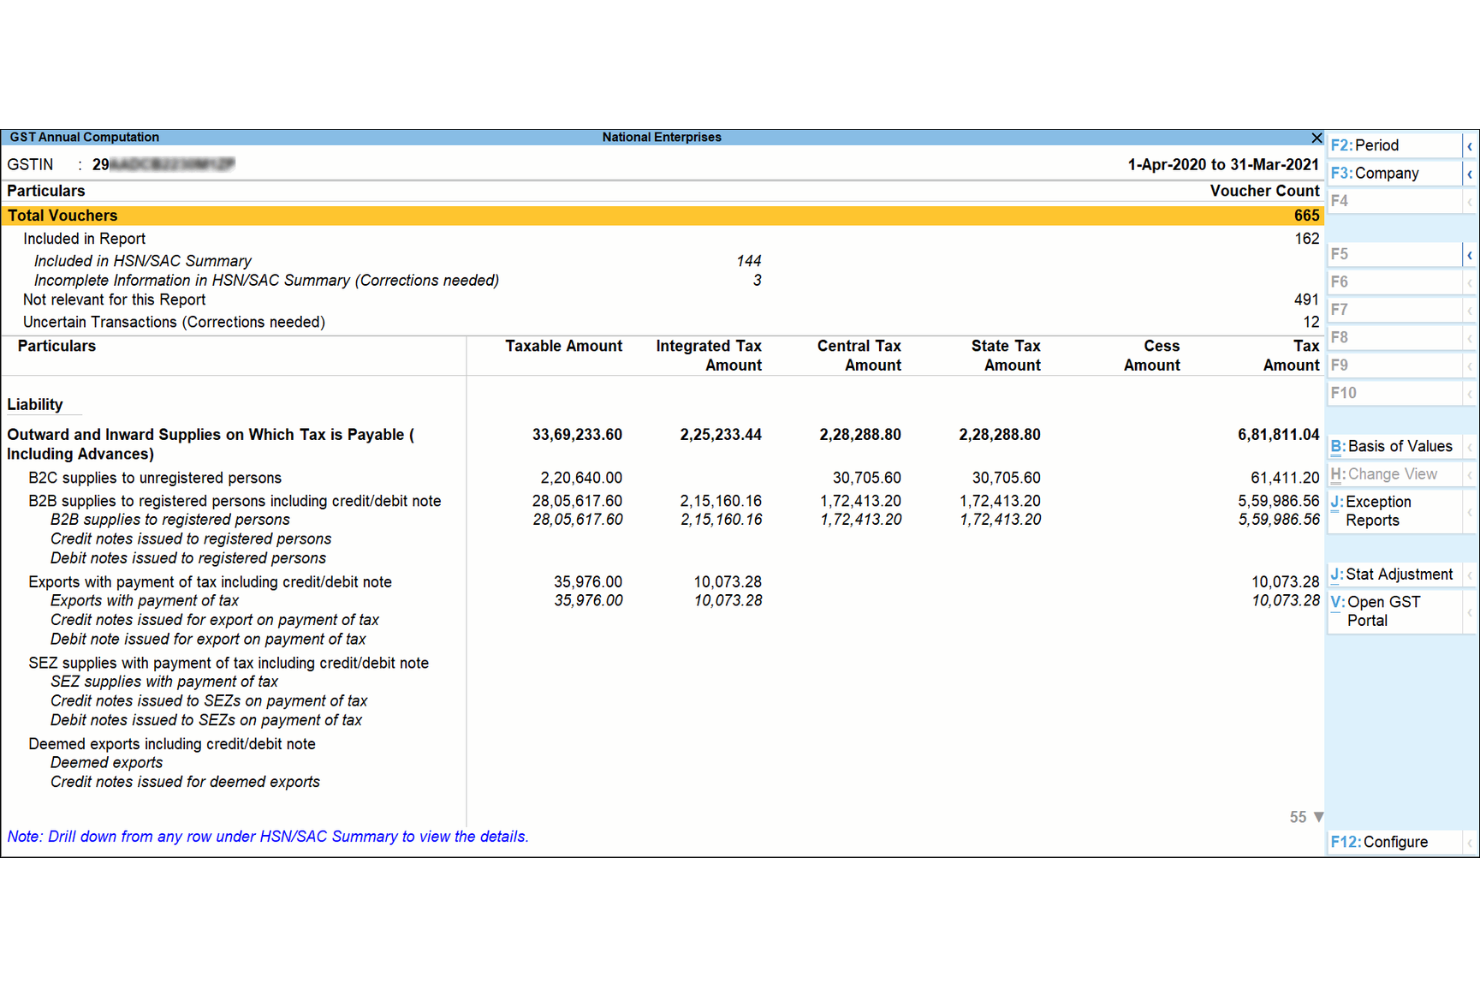
Task: Select B2C supplies to unregistered persons
Action: click(x=155, y=477)
